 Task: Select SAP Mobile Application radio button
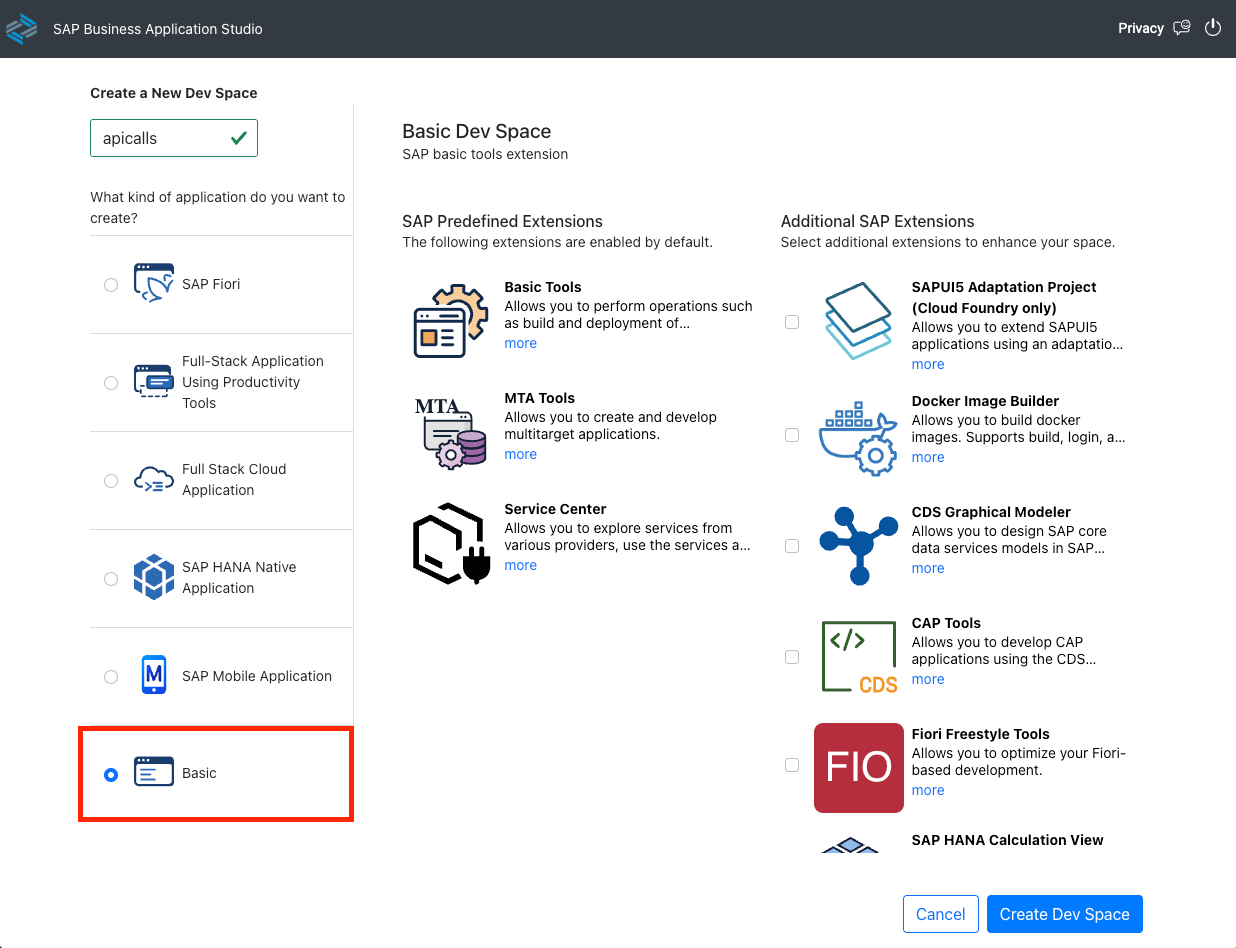(x=111, y=677)
